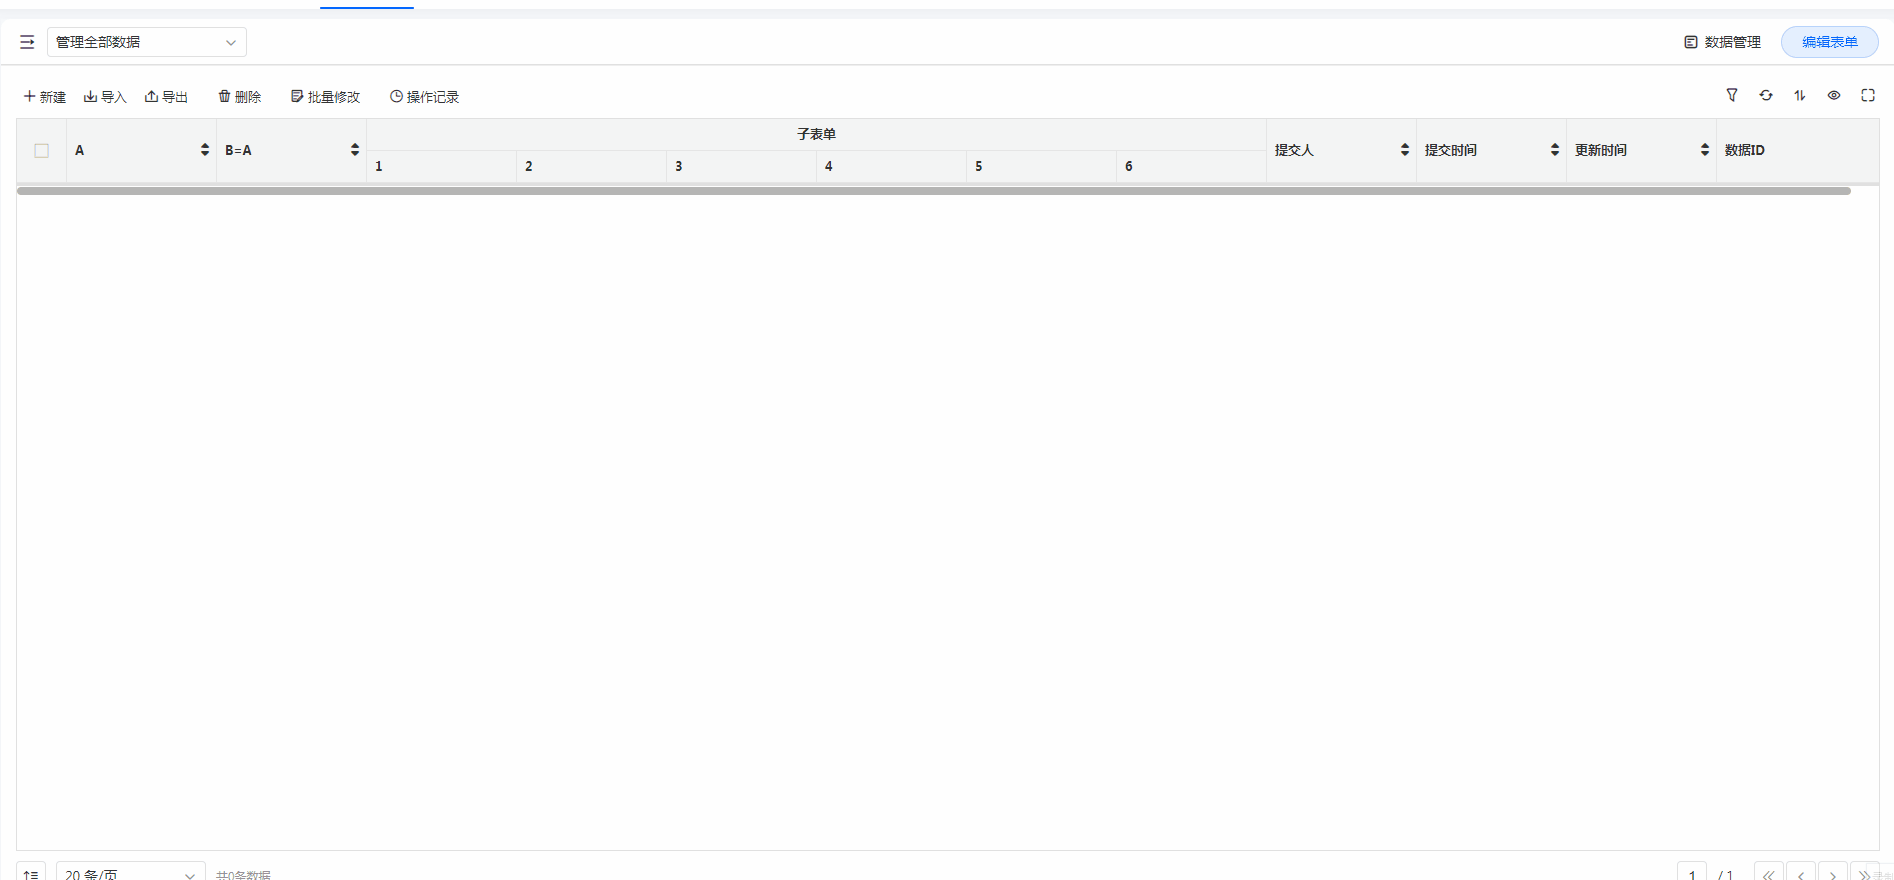Click the refresh data icon
1894x880 pixels.
pos(1766,96)
